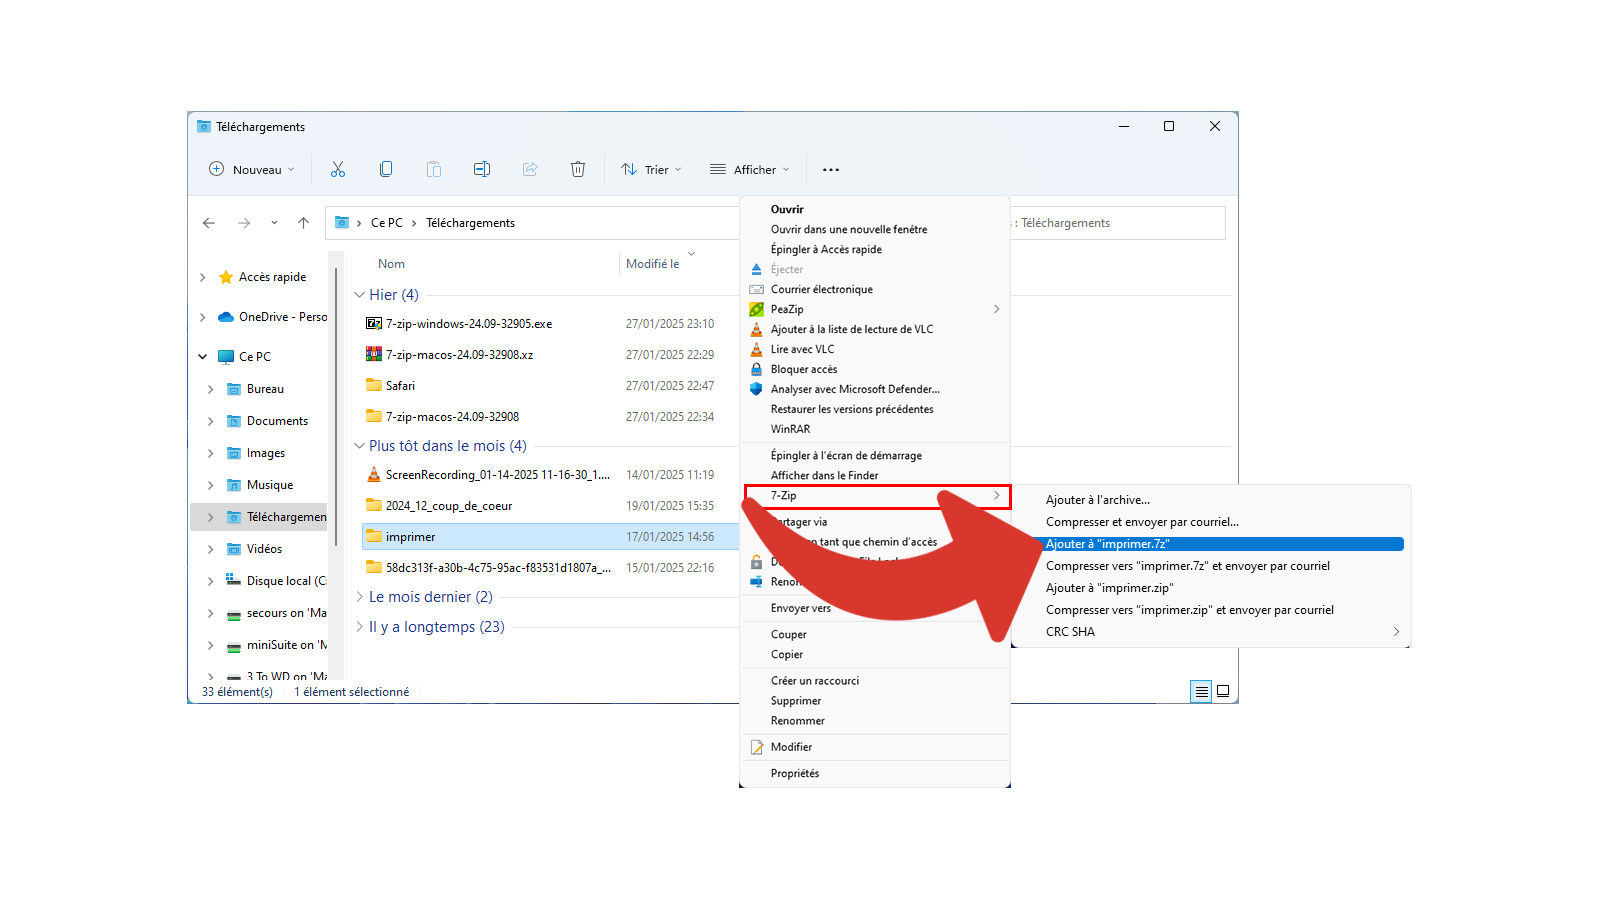The height and width of the screenshot is (900, 1600).
Task: Switch to details view icon in status bar
Action: (x=1201, y=691)
